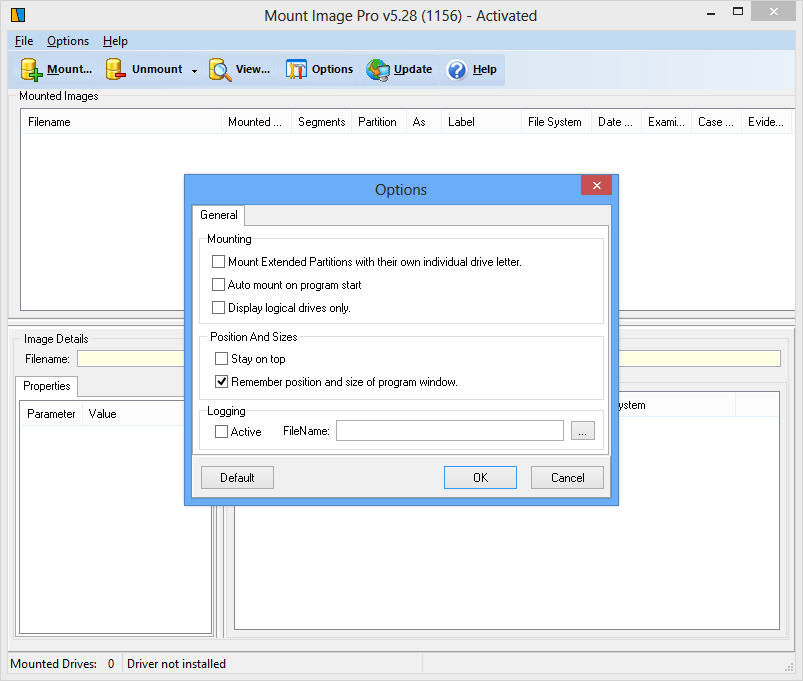This screenshot has height=681, width=803.
Task: Open the Unmount dropdown arrow
Action: (194, 71)
